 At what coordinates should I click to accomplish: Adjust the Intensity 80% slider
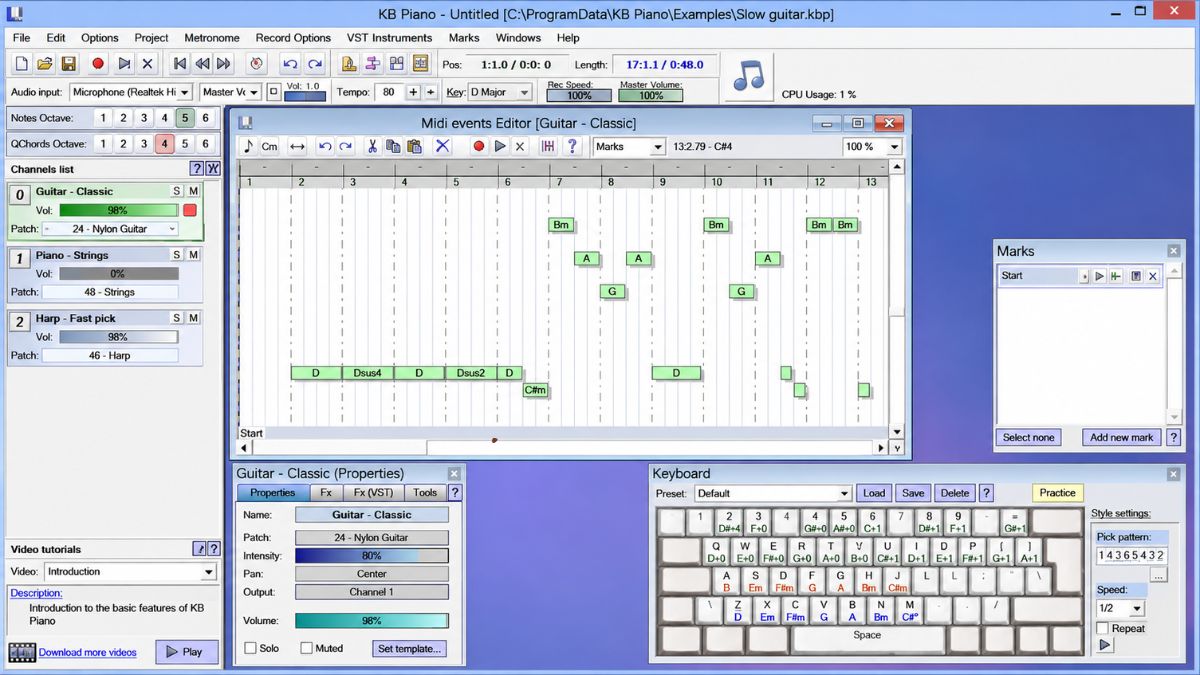point(371,556)
